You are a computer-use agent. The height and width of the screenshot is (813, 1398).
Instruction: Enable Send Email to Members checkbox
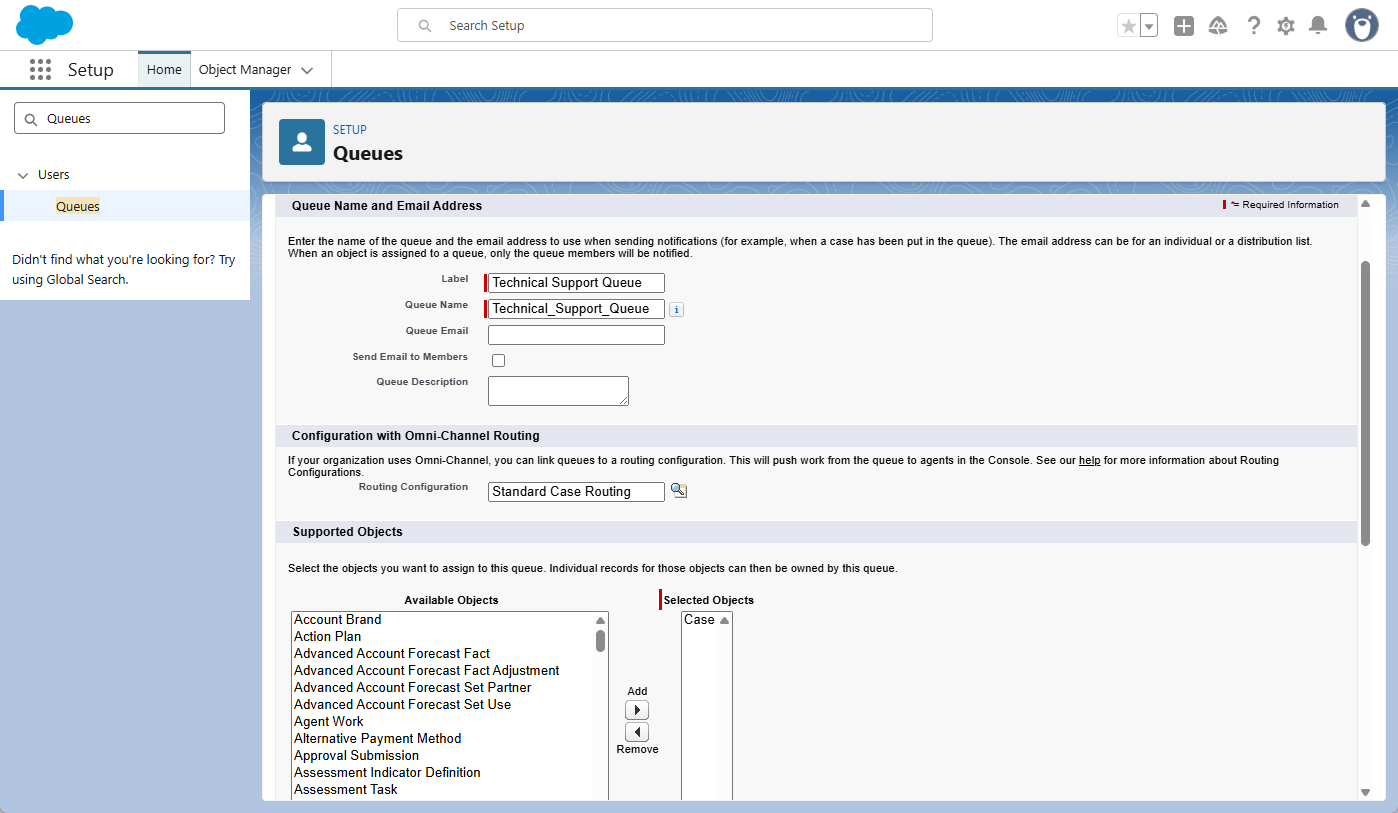[x=498, y=360]
